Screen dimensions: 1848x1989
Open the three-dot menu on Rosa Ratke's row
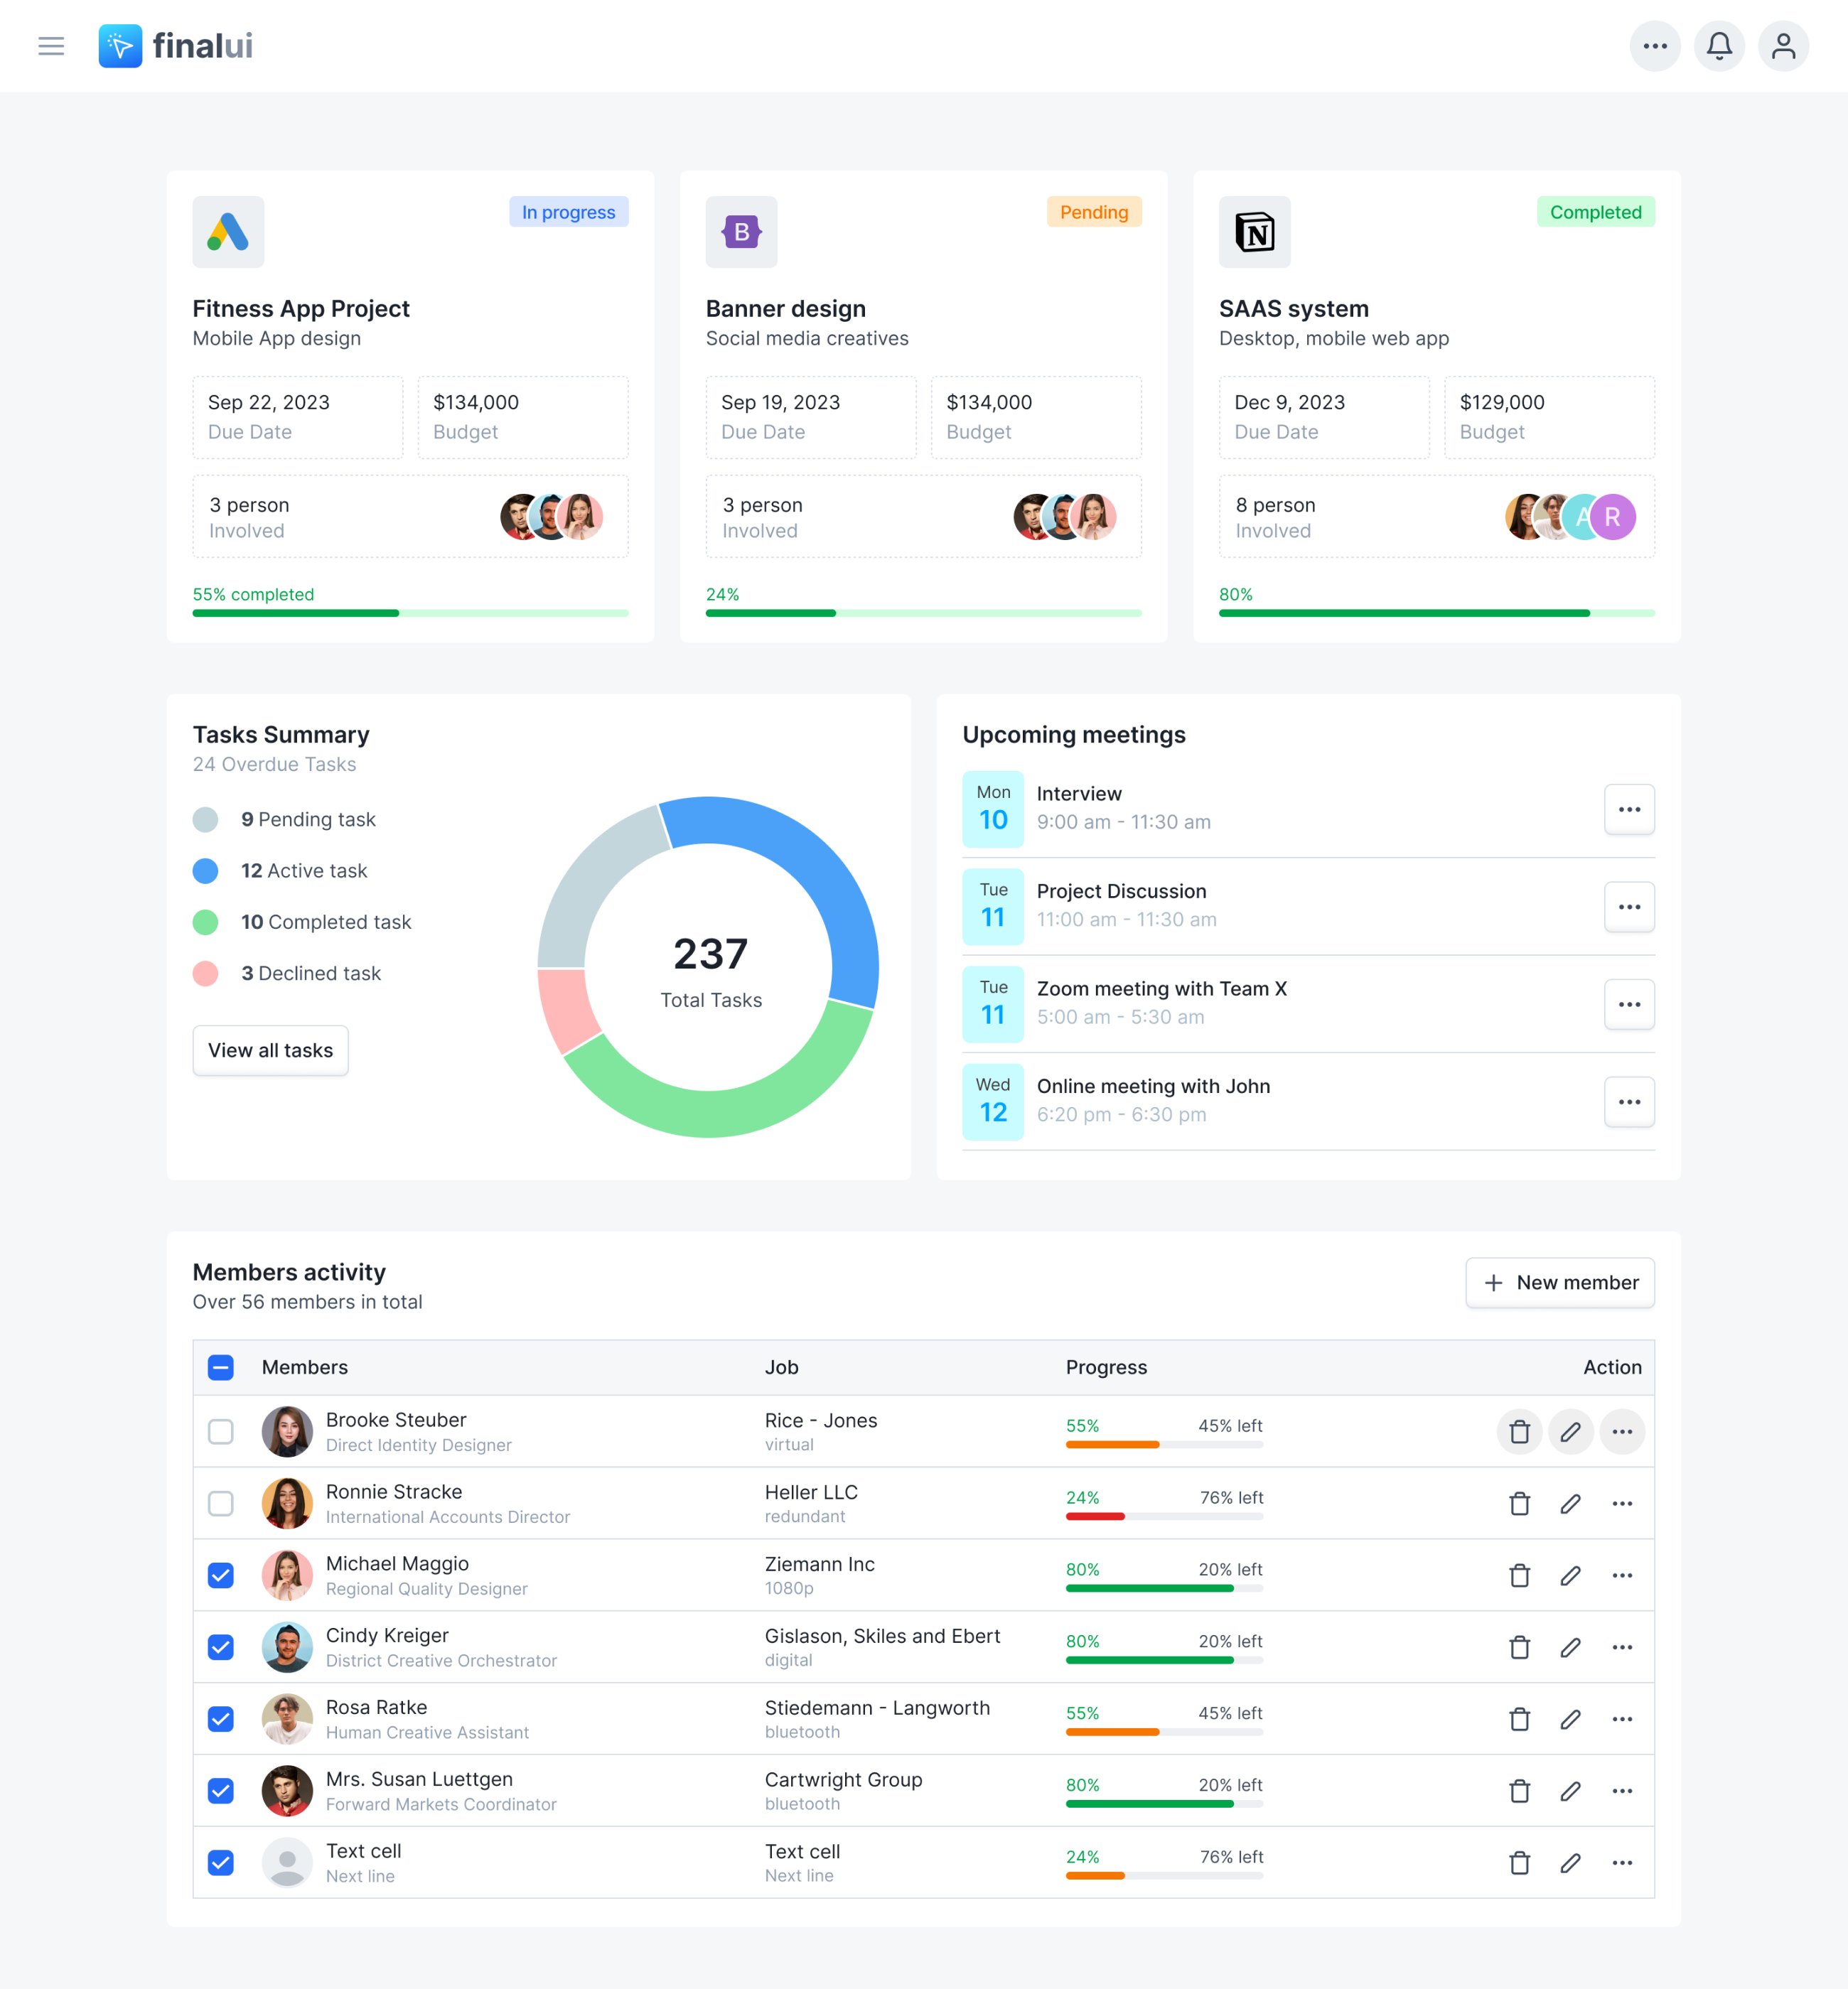[x=1623, y=1719]
